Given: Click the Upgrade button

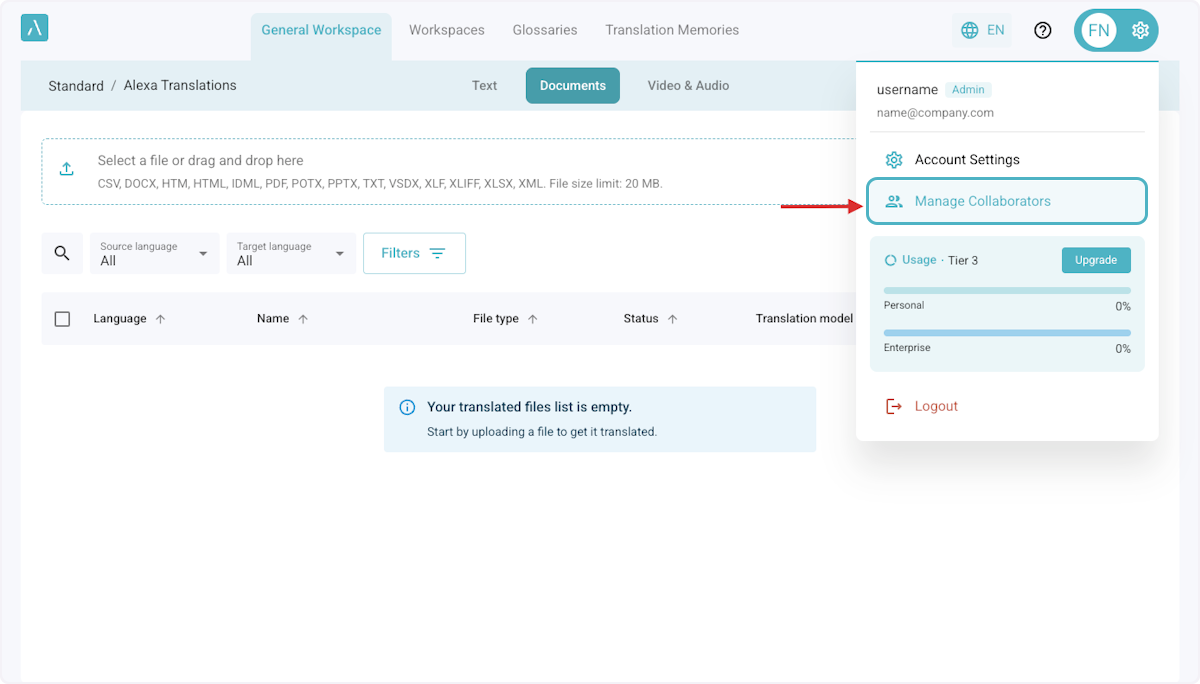Looking at the screenshot, I should (1095, 260).
